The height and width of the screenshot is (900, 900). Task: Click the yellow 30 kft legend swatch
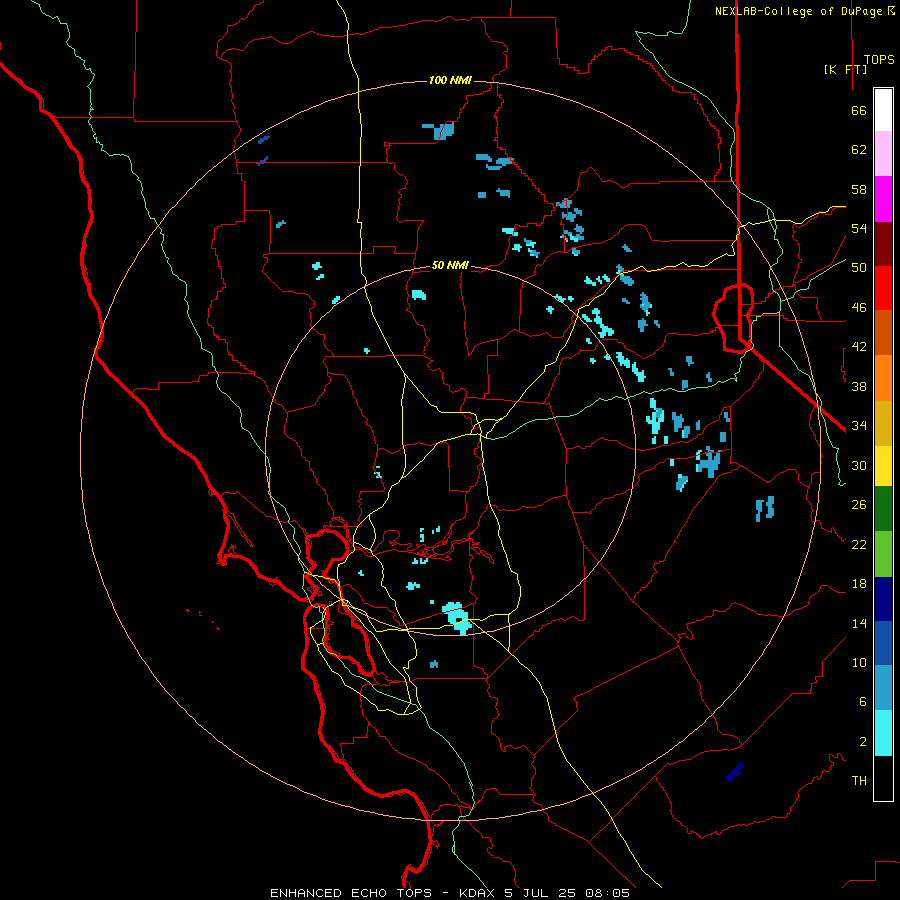(883, 466)
